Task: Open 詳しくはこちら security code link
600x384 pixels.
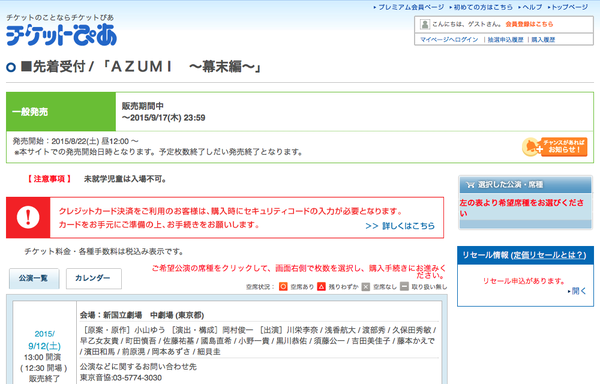Action: coord(400,226)
